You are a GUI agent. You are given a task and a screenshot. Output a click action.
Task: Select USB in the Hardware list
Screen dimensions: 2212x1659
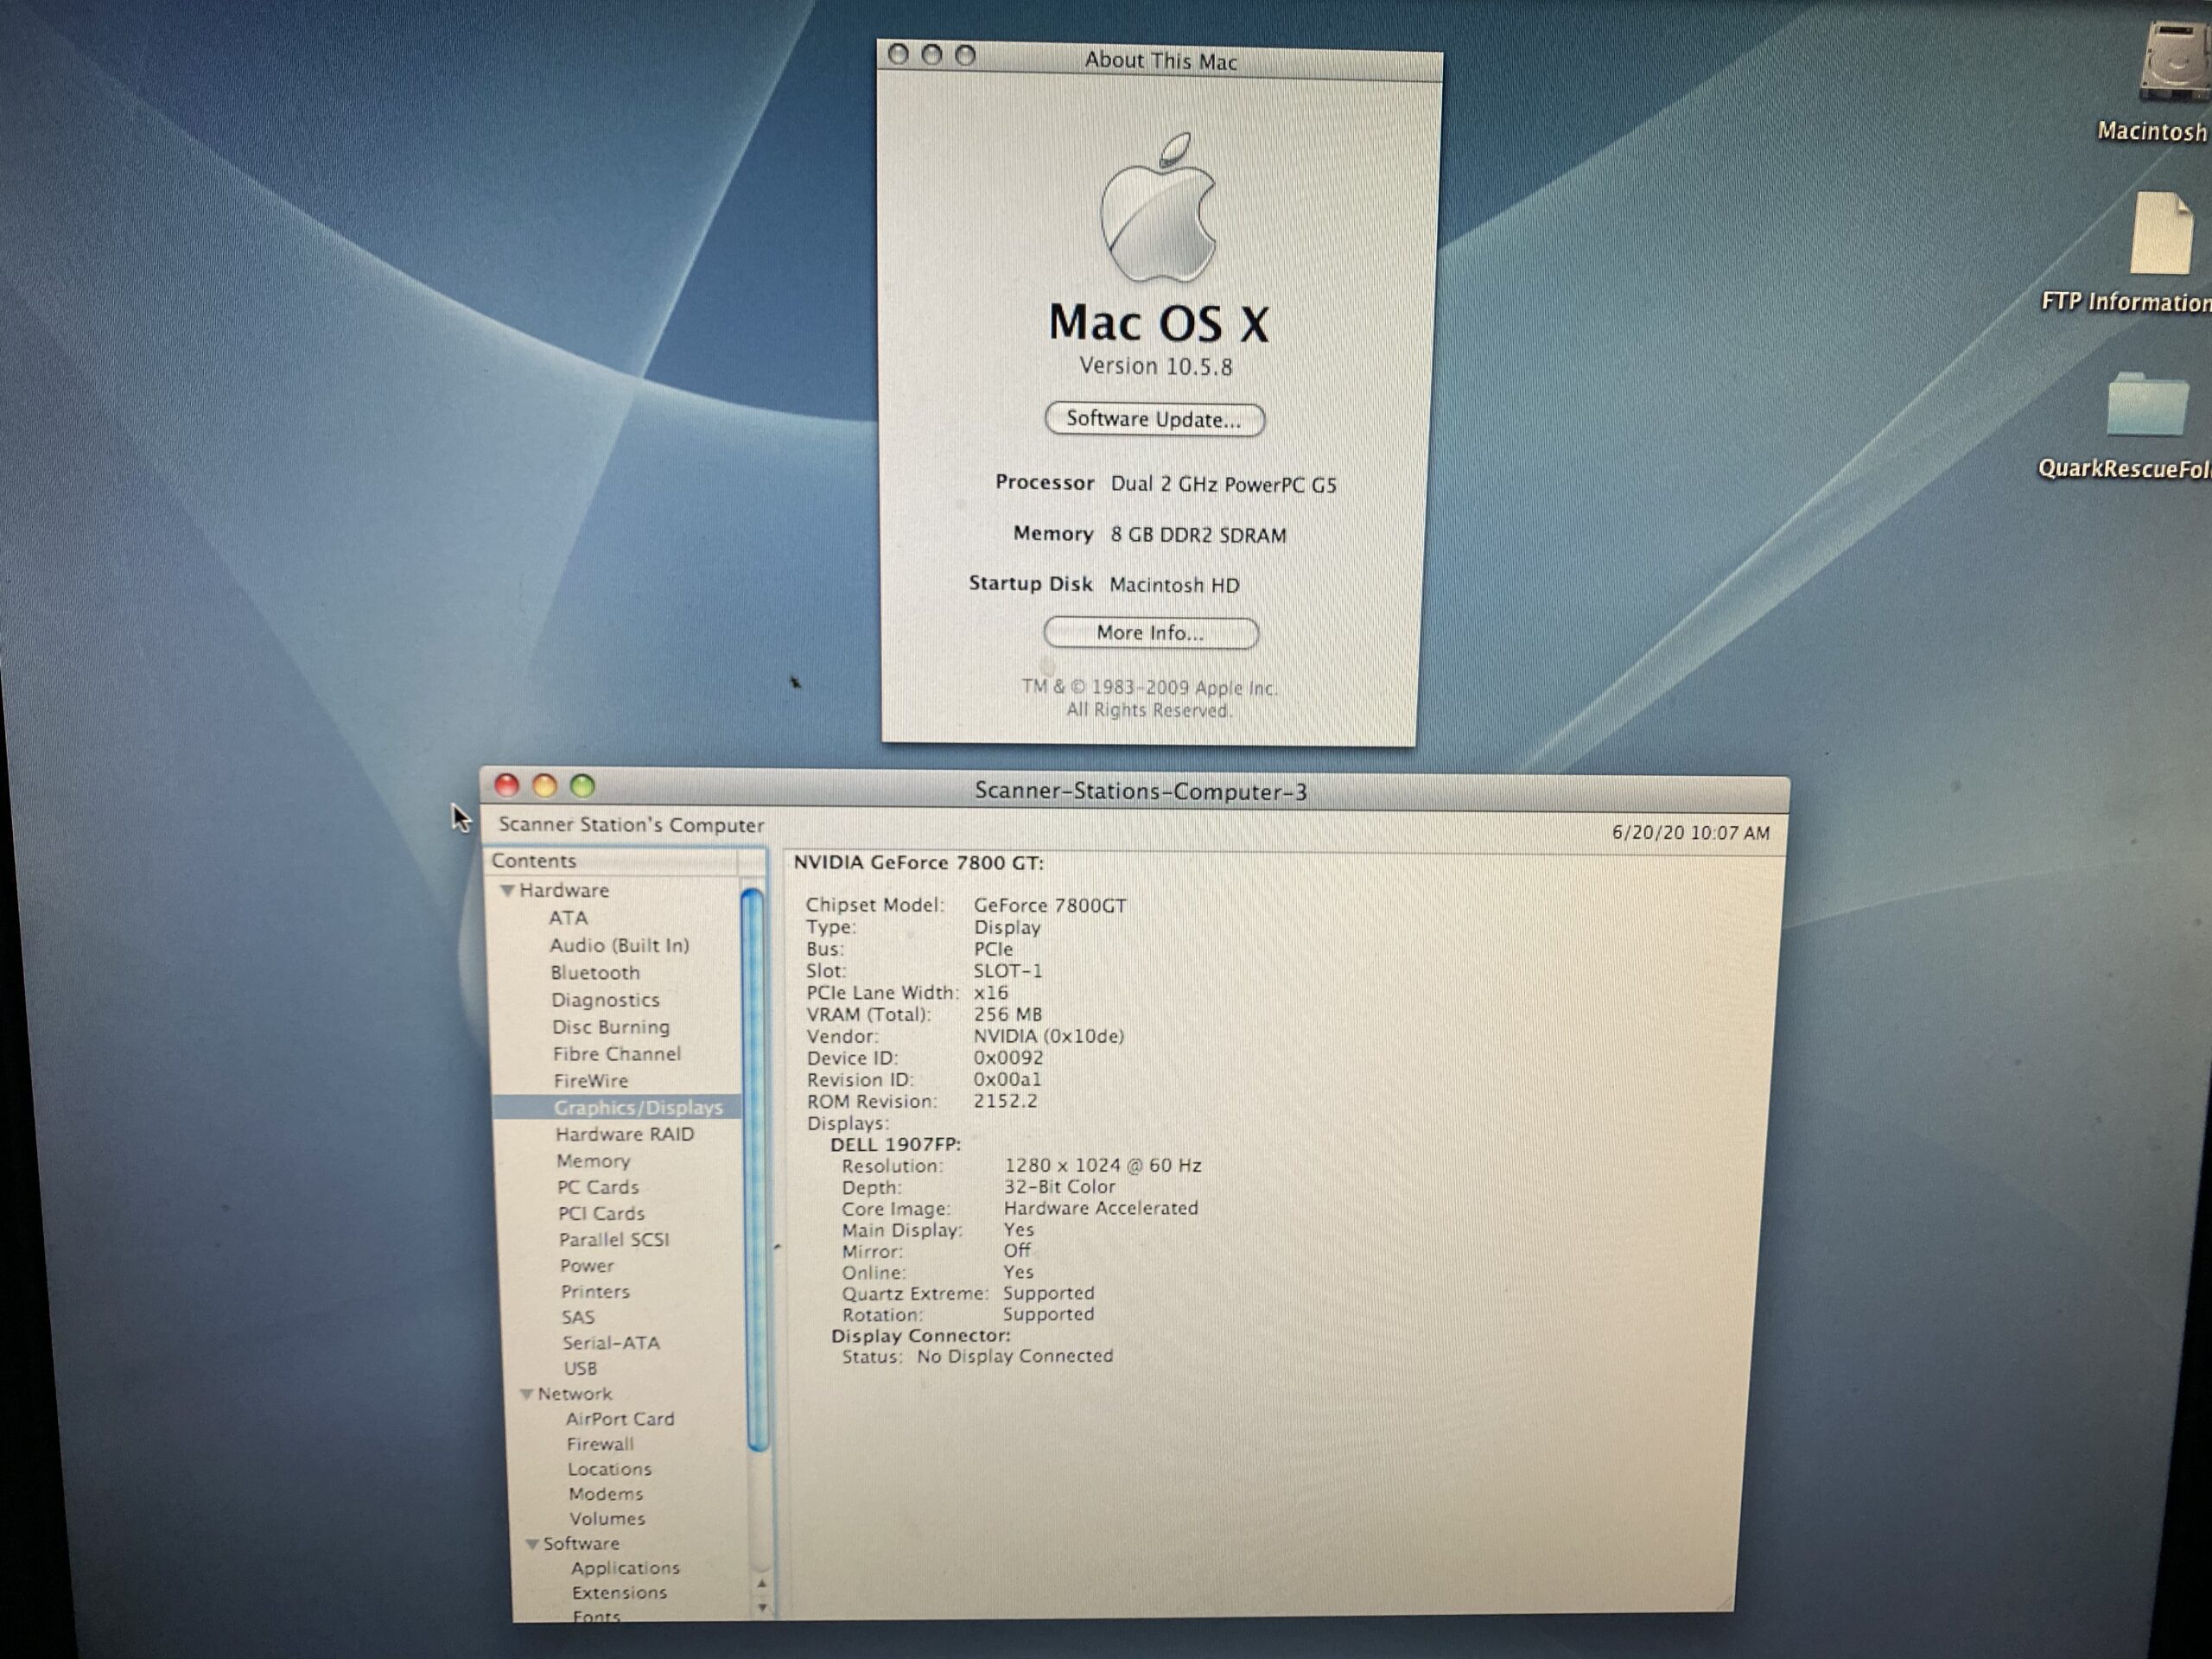pos(580,1368)
